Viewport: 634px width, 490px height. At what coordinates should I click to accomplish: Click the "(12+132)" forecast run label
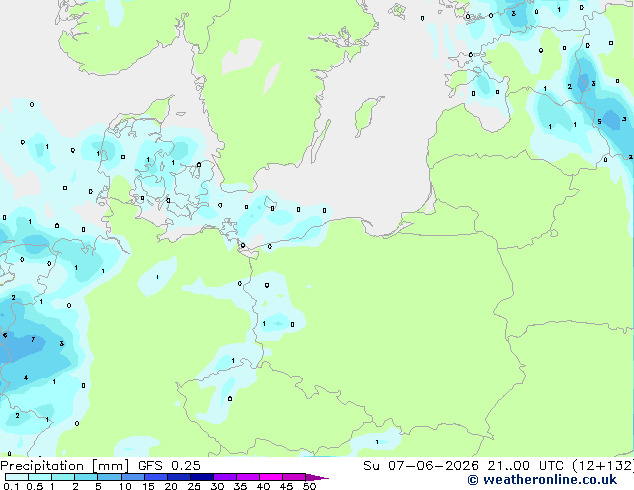coord(603,466)
